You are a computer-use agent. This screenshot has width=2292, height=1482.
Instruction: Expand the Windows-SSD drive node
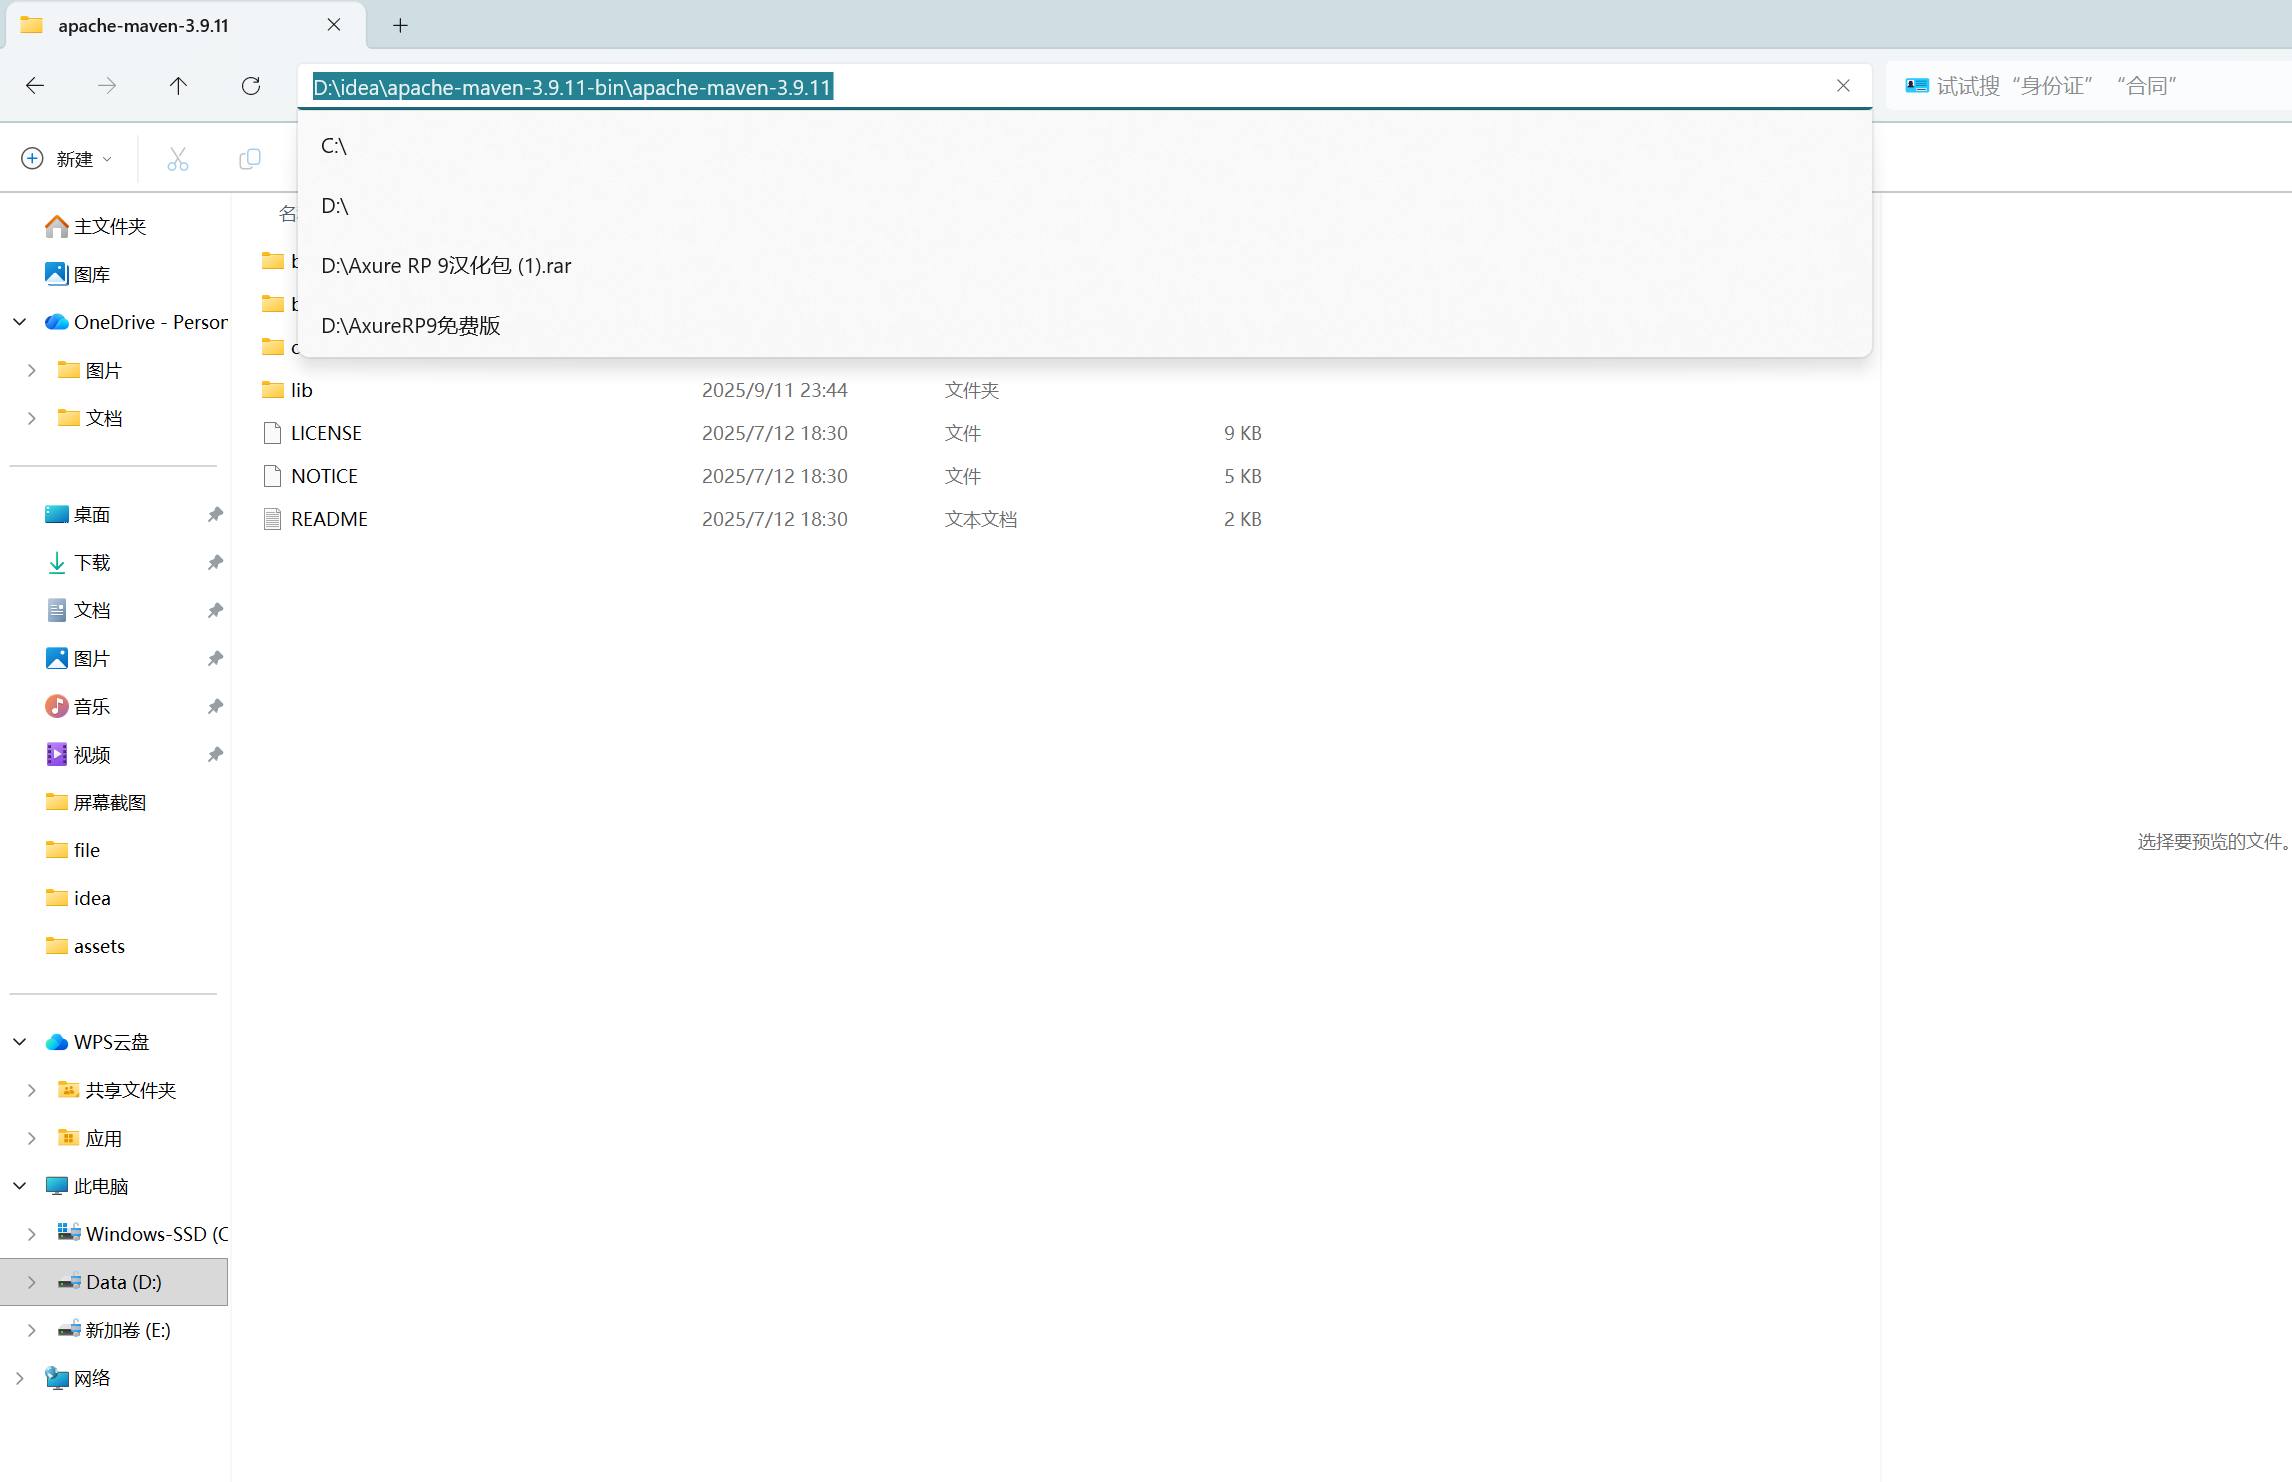coord(31,1234)
